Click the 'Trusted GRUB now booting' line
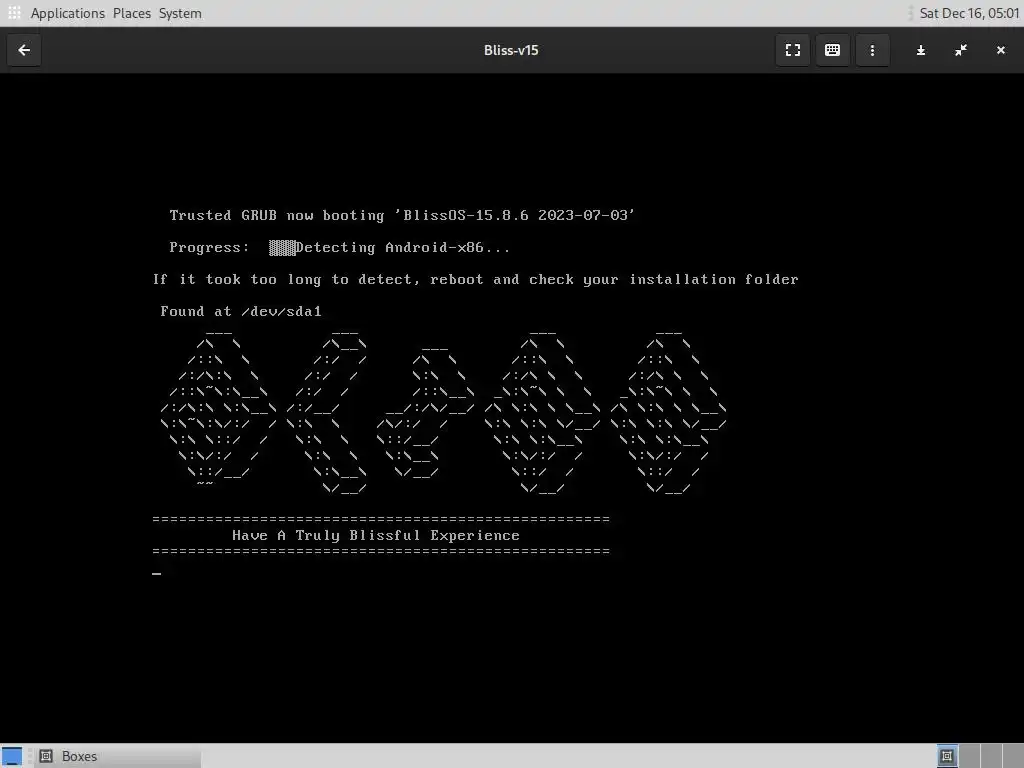The width and height of the screenshot is (1024, 768). pos(402,216)
